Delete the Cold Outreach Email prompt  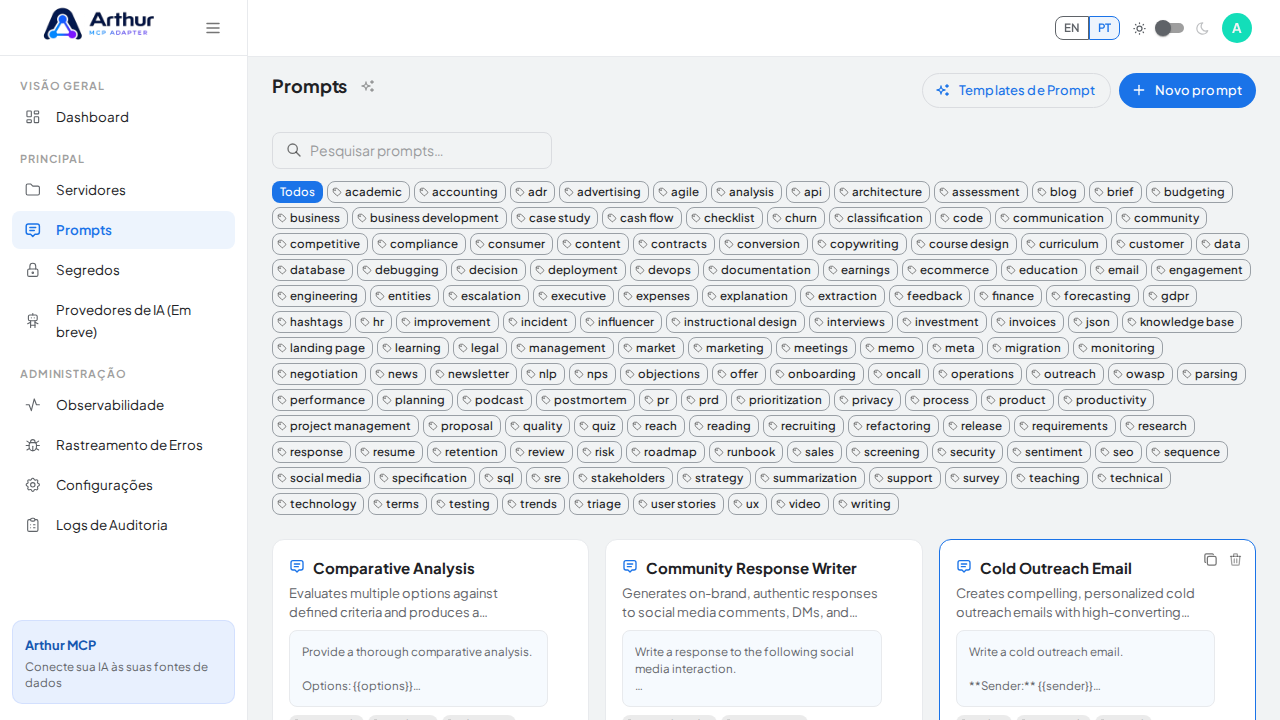pos(1235,559)
